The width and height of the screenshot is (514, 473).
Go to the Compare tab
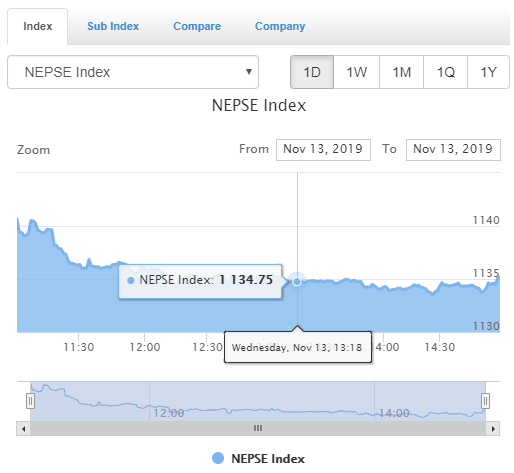(197, 26)
